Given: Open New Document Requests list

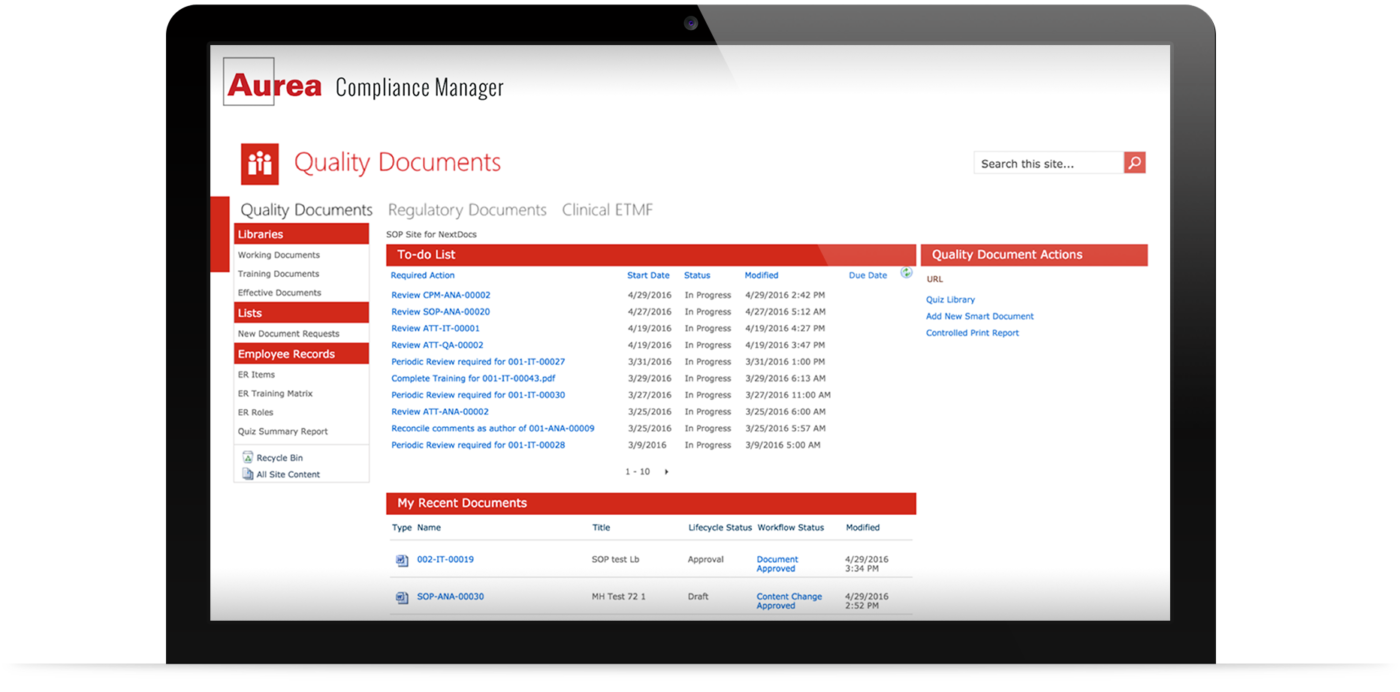Looking at the screenshot, I should 288,334.
